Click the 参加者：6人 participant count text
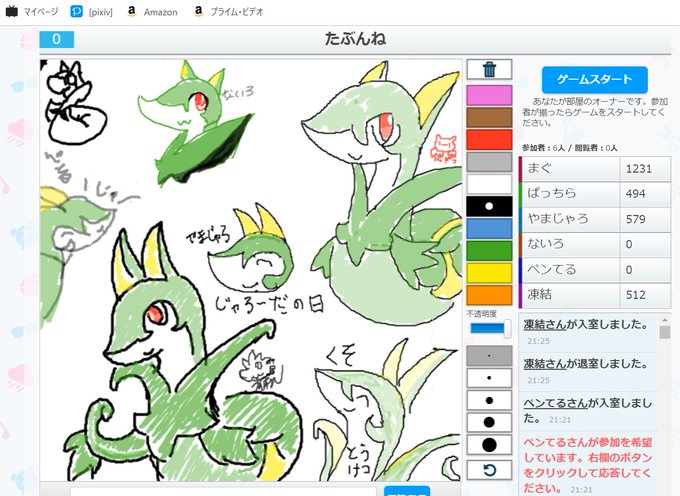680x496 pixels. [x=543, y=148]
